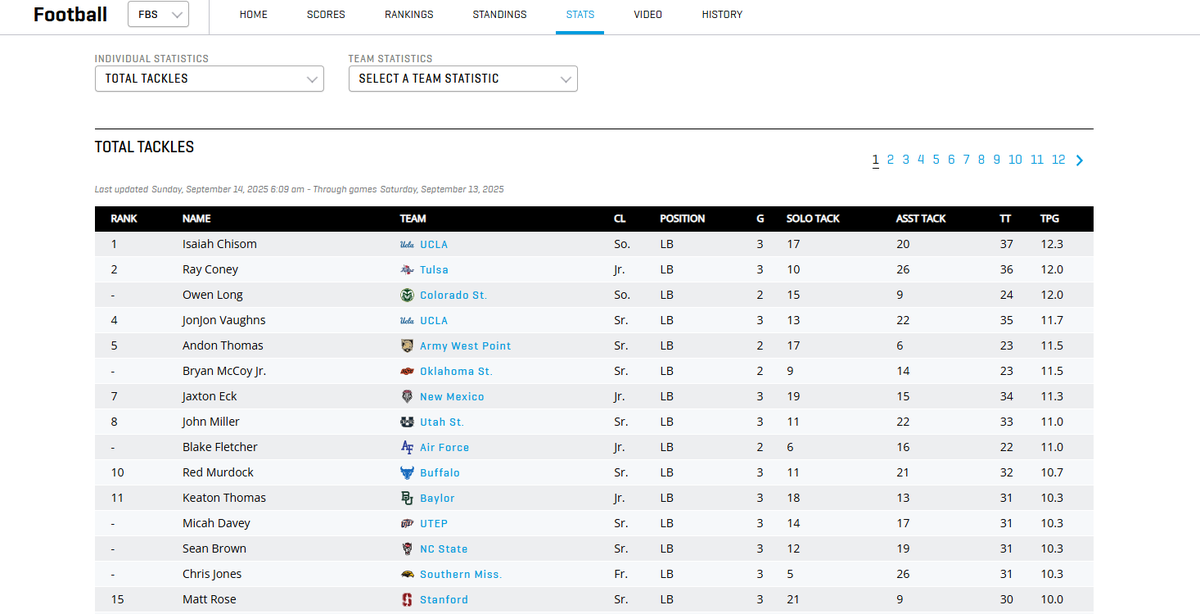
Task: Go to results page 2
Action: coord(891,160)
